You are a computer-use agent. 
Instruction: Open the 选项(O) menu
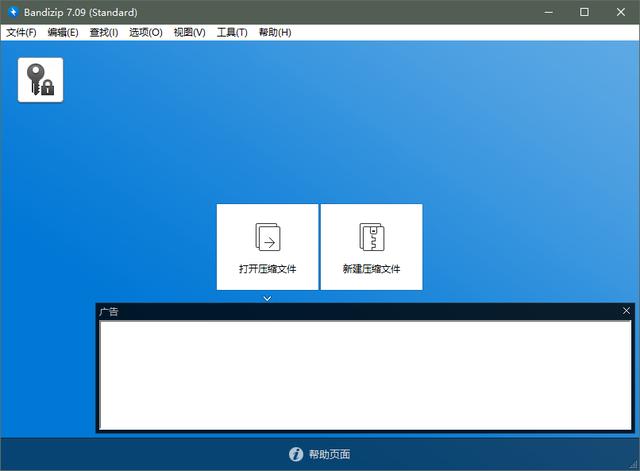[x=146, y=33]
